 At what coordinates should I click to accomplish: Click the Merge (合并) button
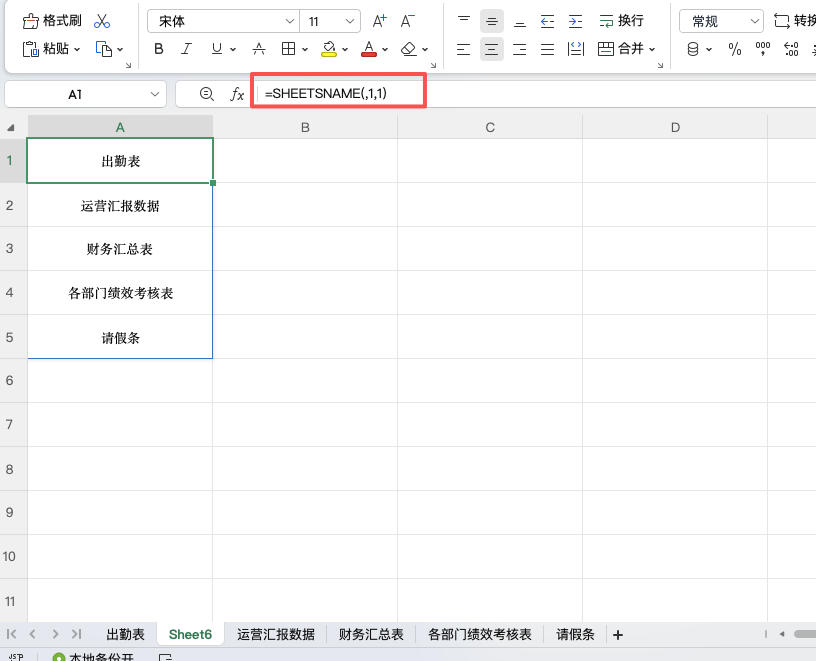point(620,49)
